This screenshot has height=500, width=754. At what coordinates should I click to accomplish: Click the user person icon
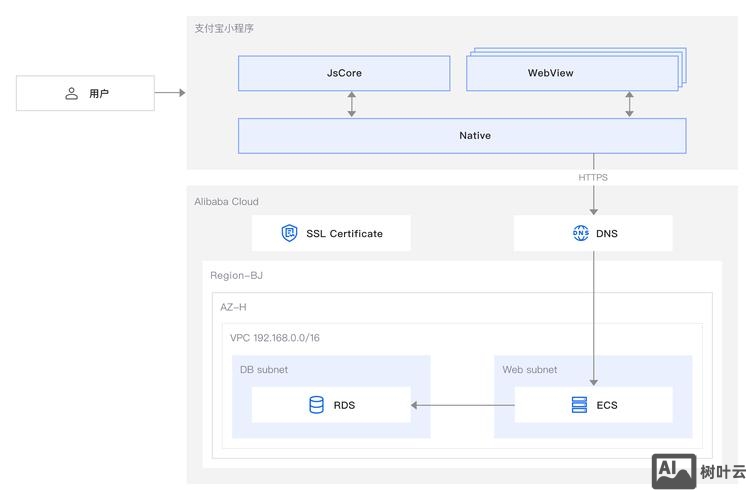click(71, 93)
